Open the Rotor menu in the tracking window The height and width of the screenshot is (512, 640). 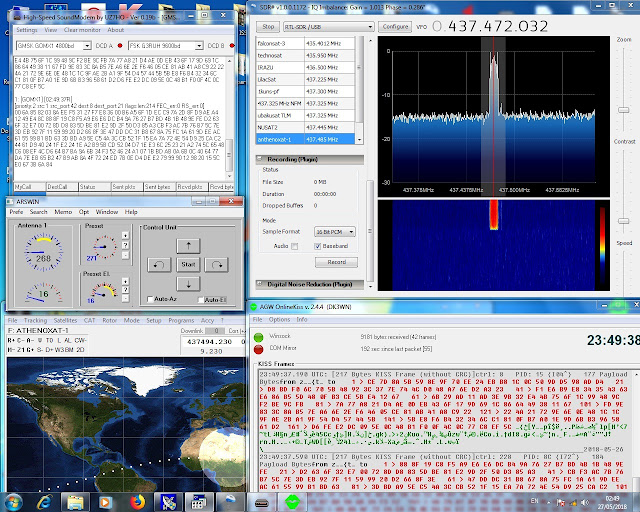[x=109, y=321]
